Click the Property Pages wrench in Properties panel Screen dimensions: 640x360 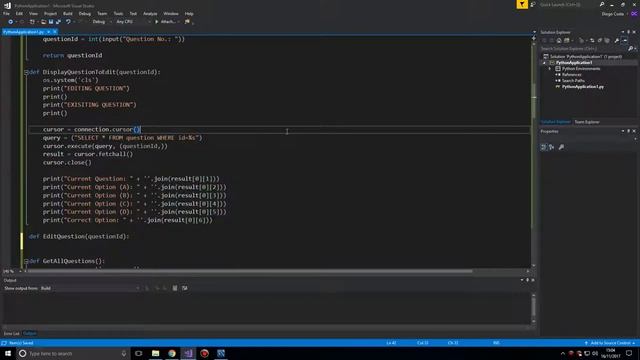tap(561, 147)
